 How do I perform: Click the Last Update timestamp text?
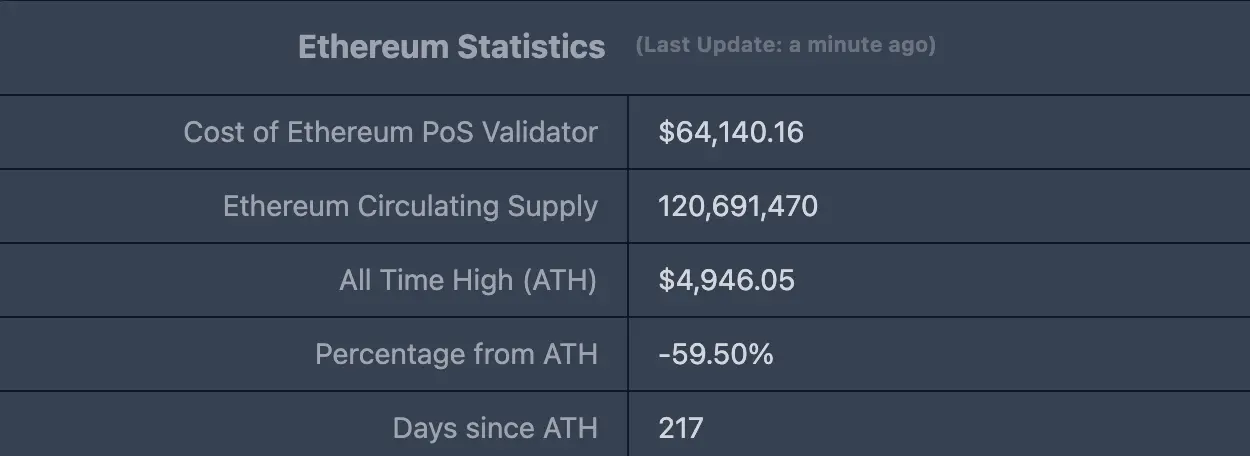click(x=785, y=46)
